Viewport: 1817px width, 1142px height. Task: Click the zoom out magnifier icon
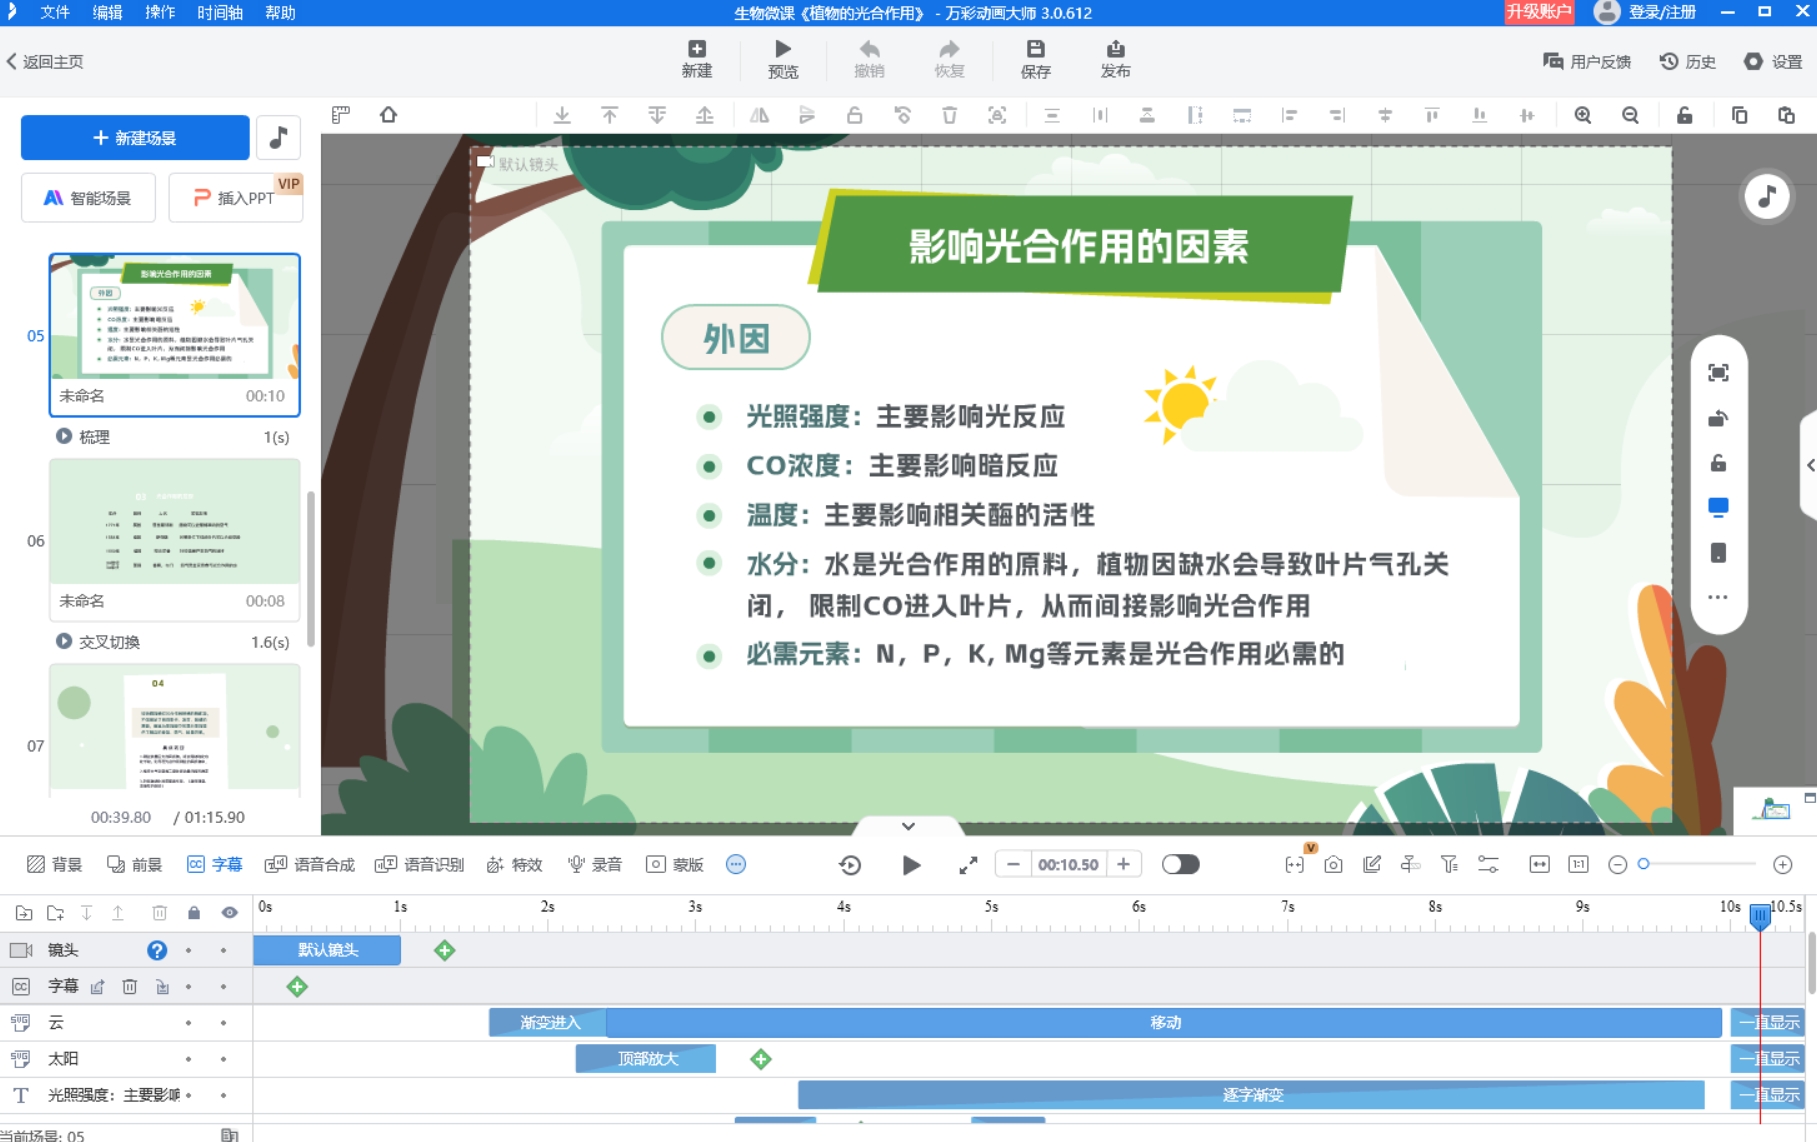(1631, 115)
